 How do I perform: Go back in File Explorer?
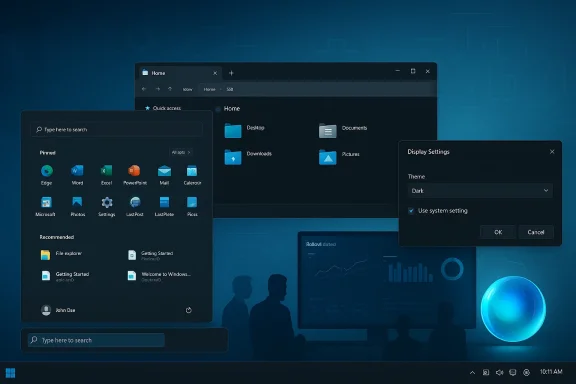144,89
